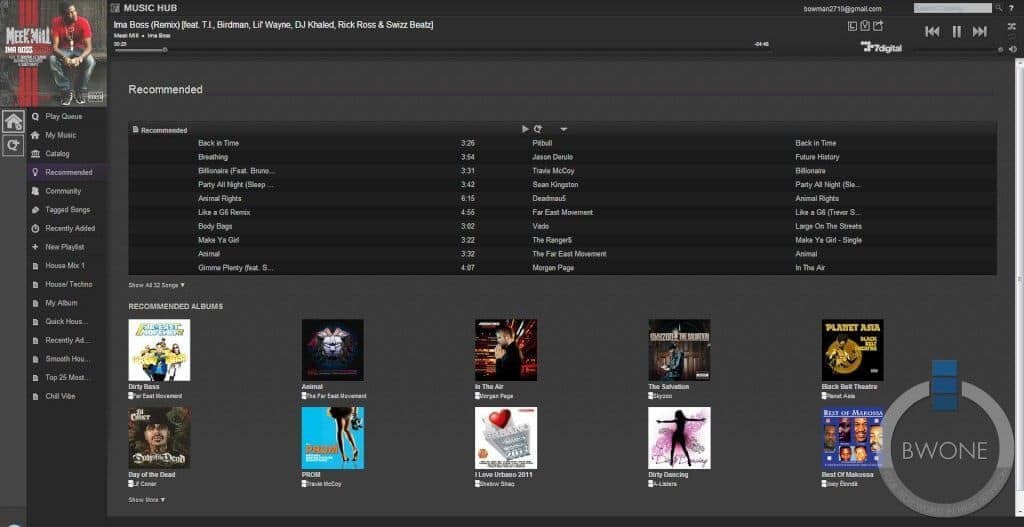Image resolution: width=1024 pixels, height=527 pixels.
Task: Create a New Playlist from the sidebar
Action: point(65,247)
